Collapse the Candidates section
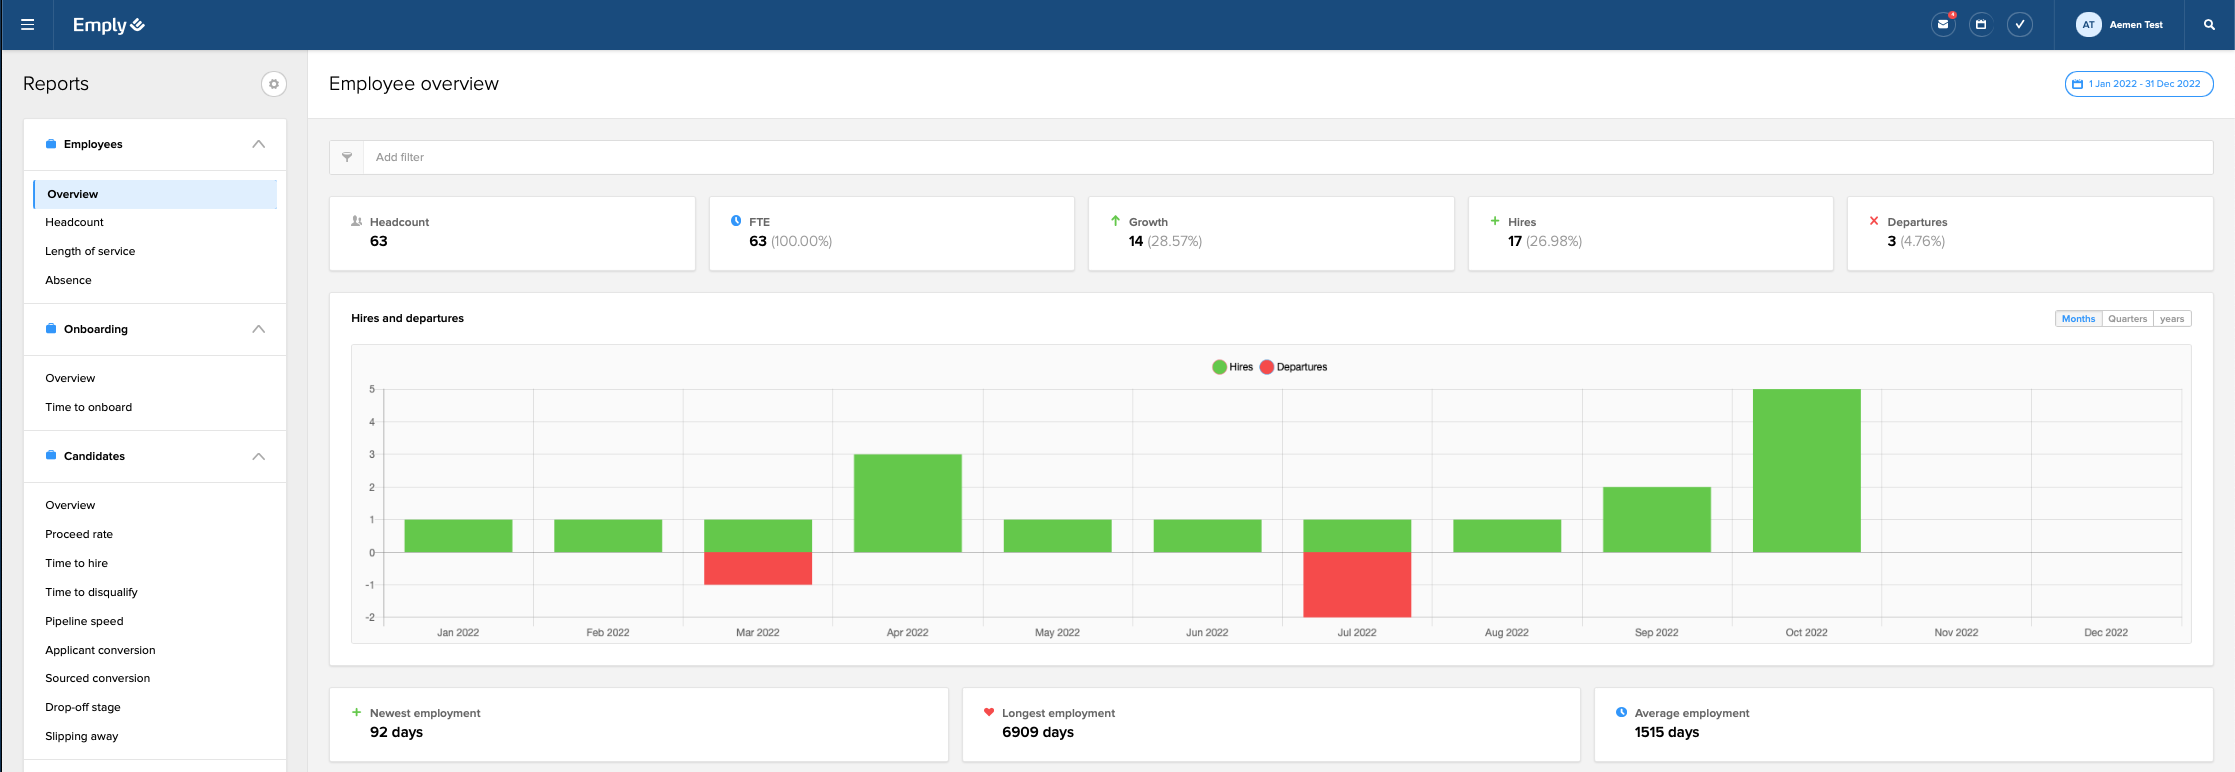Viewport: 2235px width, 772px height. [x=258, y=456]
